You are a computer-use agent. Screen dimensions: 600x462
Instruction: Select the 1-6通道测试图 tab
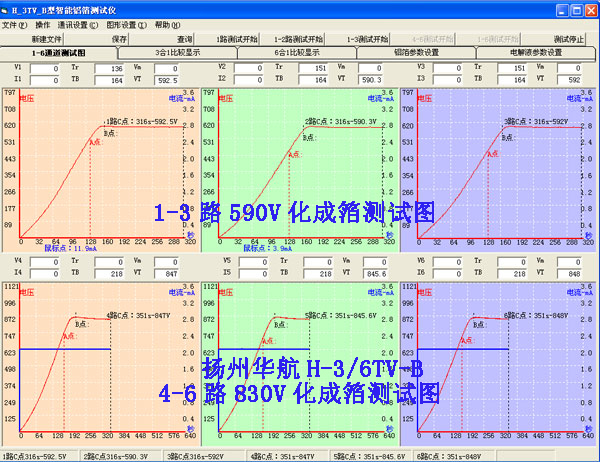[x=59, y=53]
